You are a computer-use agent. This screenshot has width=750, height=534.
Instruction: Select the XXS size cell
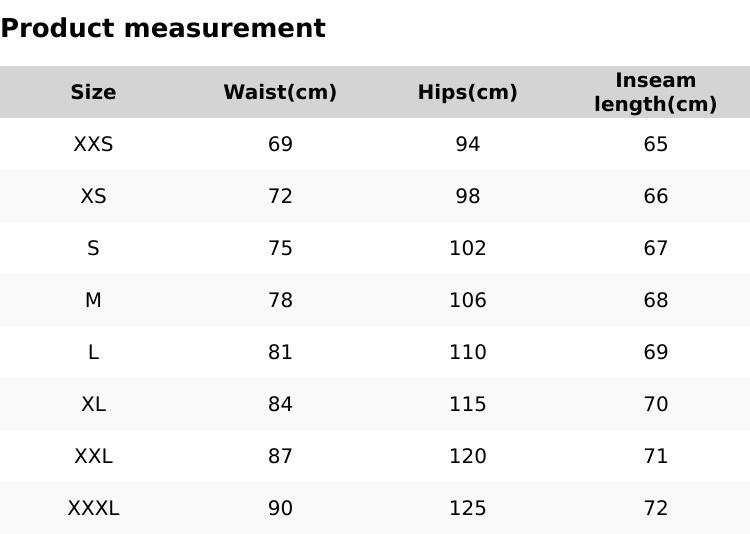point(93,145)
